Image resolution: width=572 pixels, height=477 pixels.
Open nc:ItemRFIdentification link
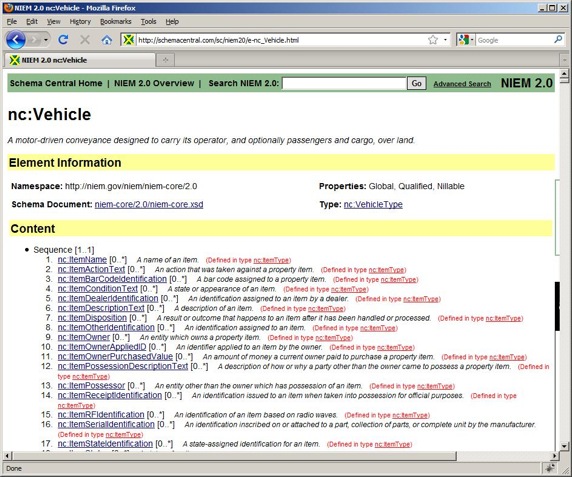[x=101, y=415]
